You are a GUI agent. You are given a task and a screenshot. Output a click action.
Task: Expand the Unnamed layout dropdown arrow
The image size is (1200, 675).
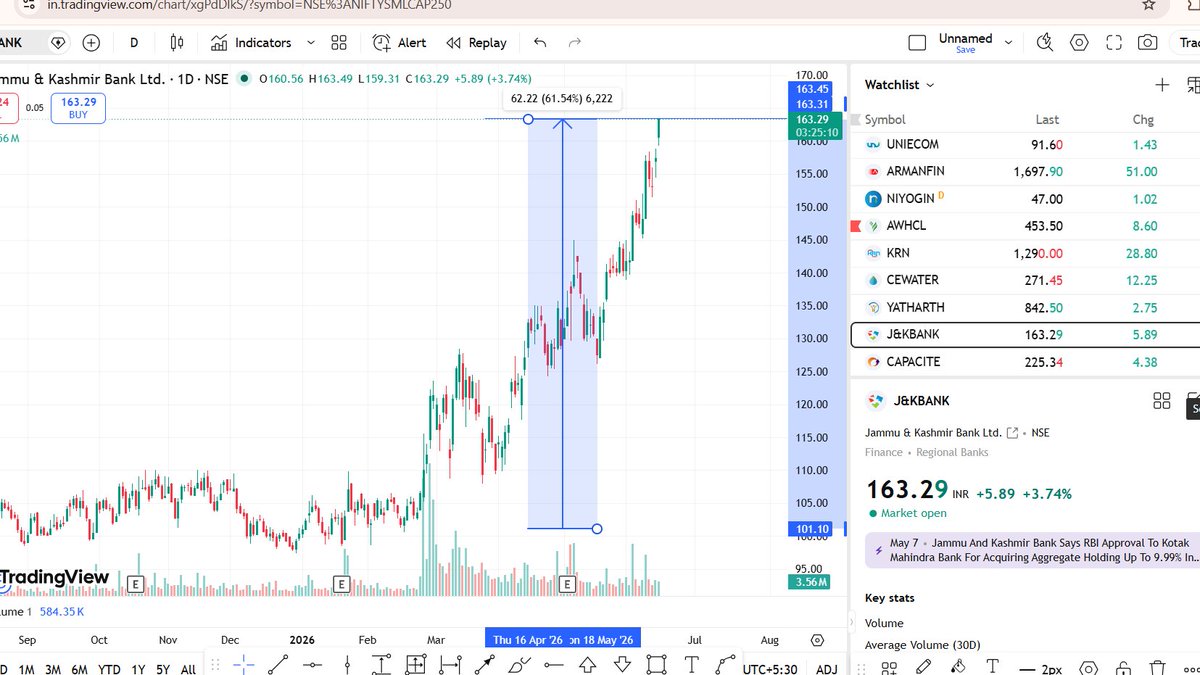tap(1008, 43)
